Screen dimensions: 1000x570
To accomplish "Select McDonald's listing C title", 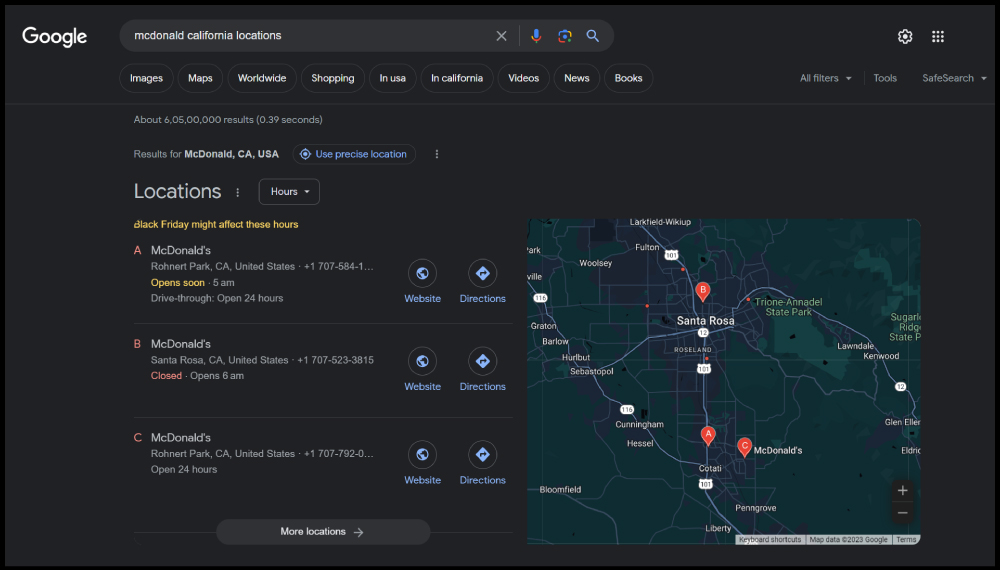I will pos(181,438).
